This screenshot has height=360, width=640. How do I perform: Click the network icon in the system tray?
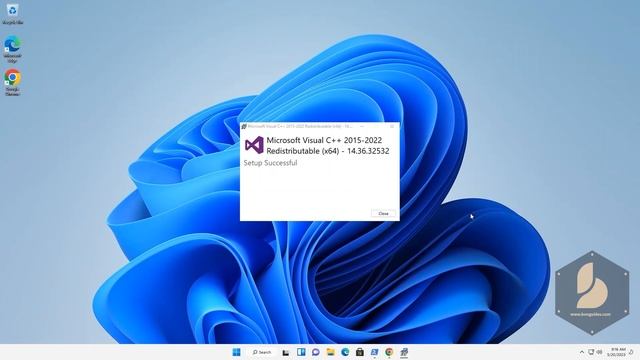pos(591,352)
